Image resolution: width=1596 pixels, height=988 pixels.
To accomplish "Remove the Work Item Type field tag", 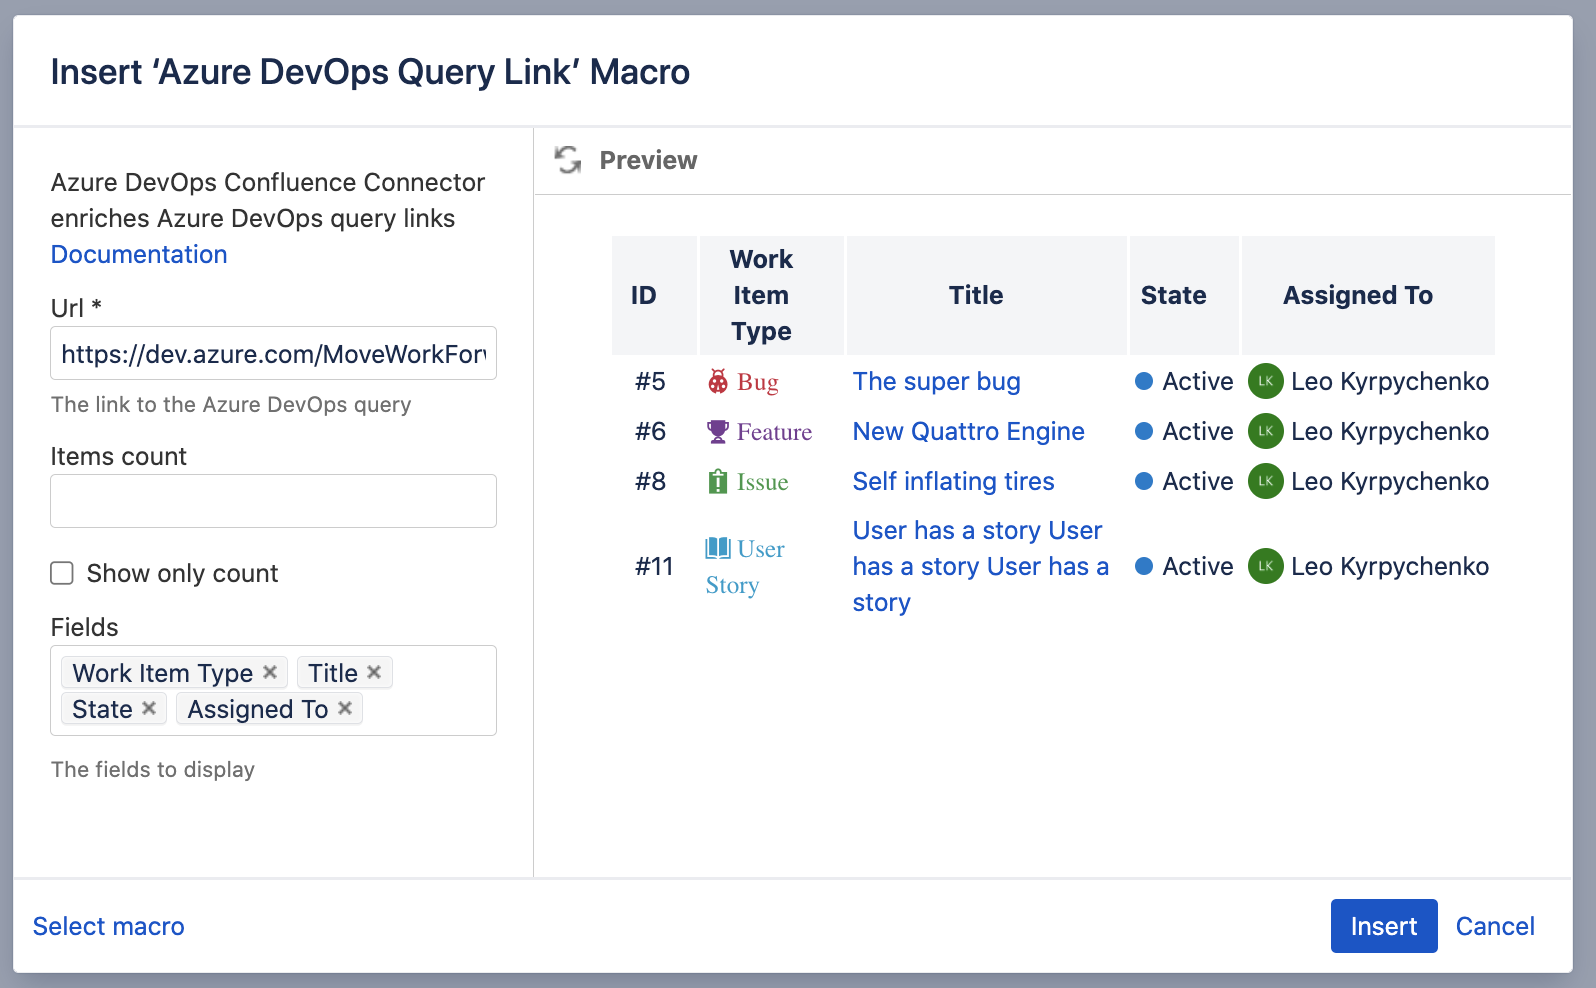I will [x=270, y=672].
